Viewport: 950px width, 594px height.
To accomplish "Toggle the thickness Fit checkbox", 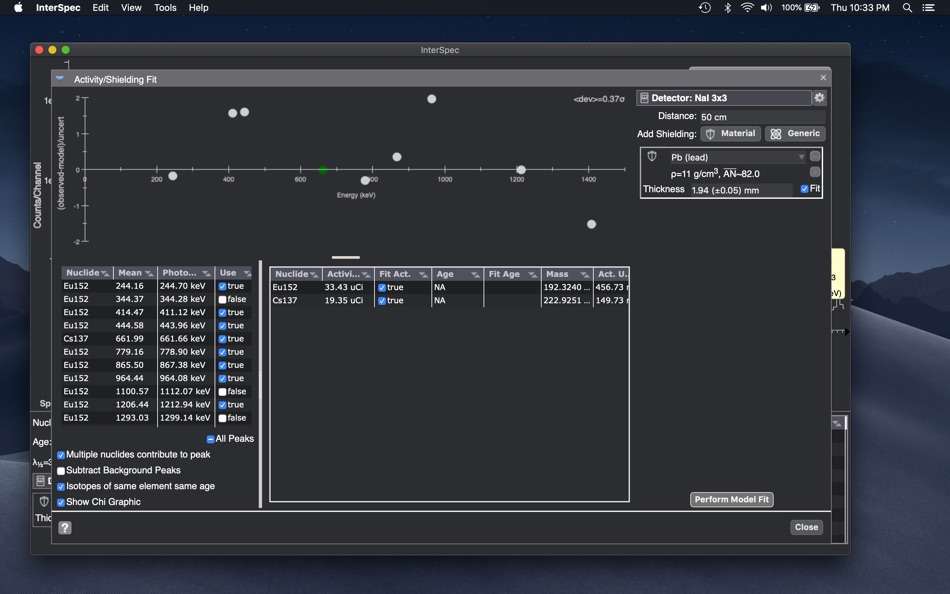I will pos(804,189).
